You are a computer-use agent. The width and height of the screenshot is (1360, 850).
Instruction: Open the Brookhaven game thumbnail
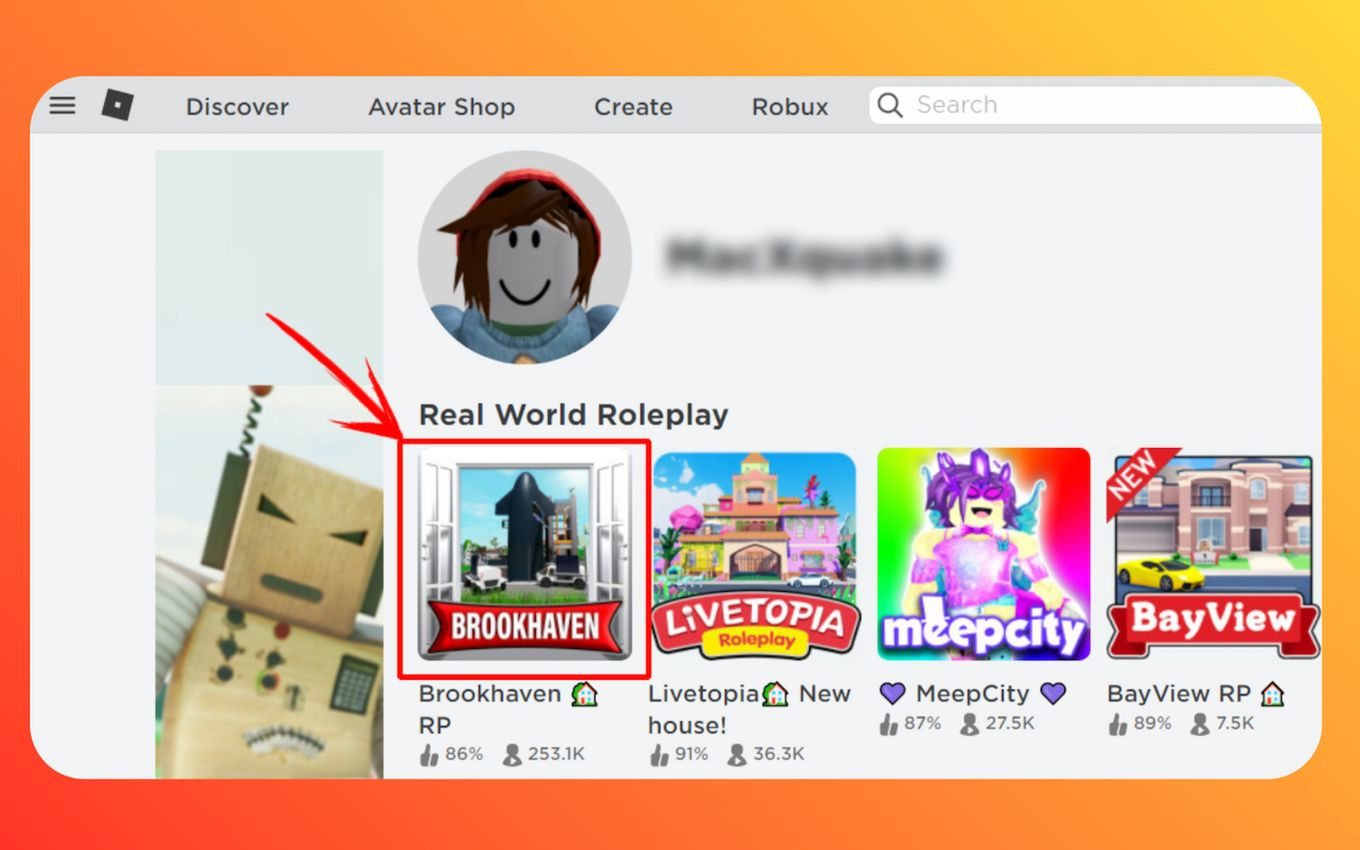[x=525, y=554]
